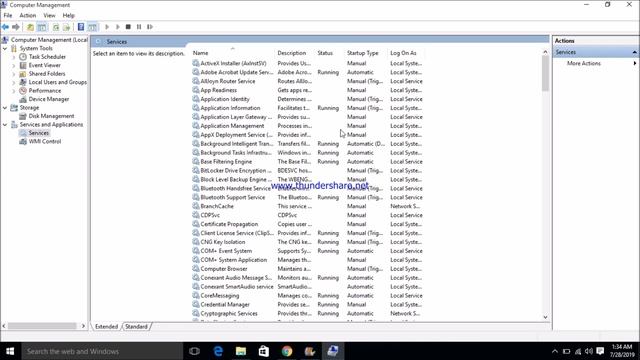Expand the Shared Folders node
The height and width of the screenshot is (360, 640).
(13, 74)
